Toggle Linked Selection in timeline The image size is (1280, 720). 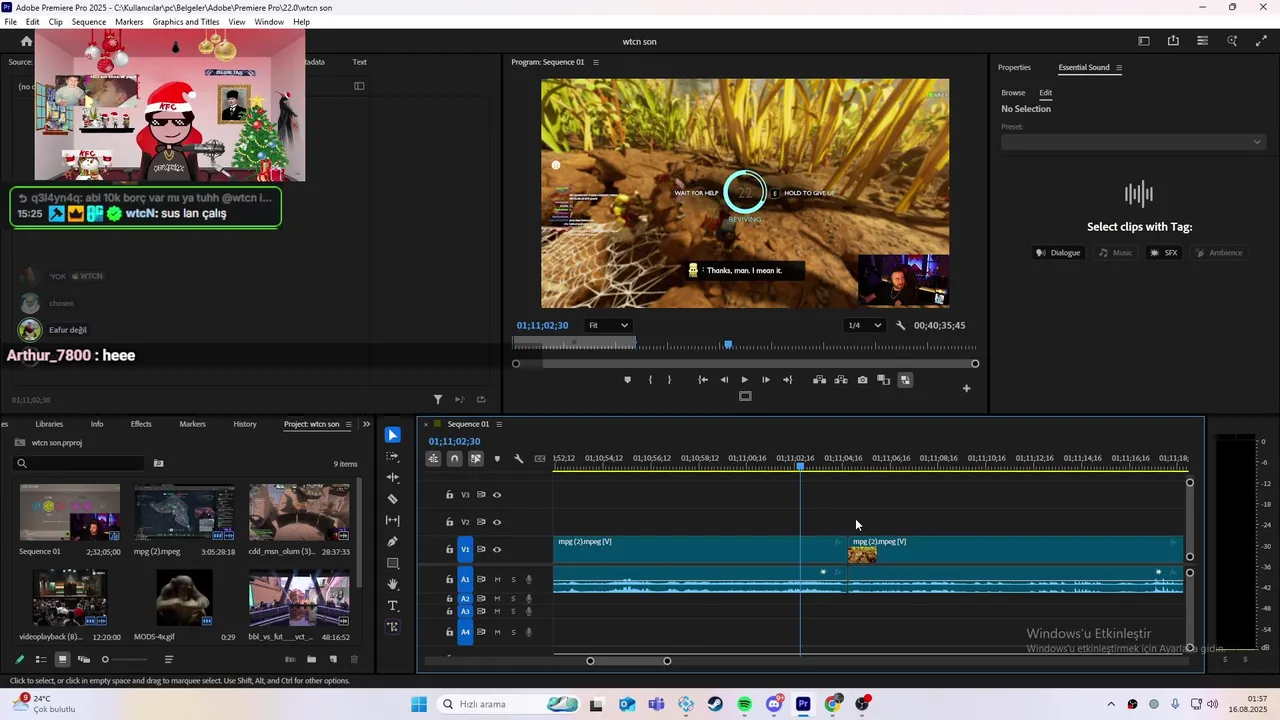click(476, 459)
